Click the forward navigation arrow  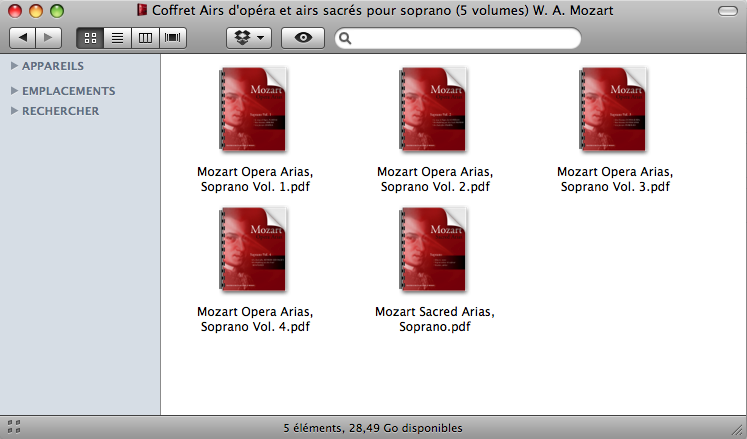pyautogui.click(x=48, y=38)
